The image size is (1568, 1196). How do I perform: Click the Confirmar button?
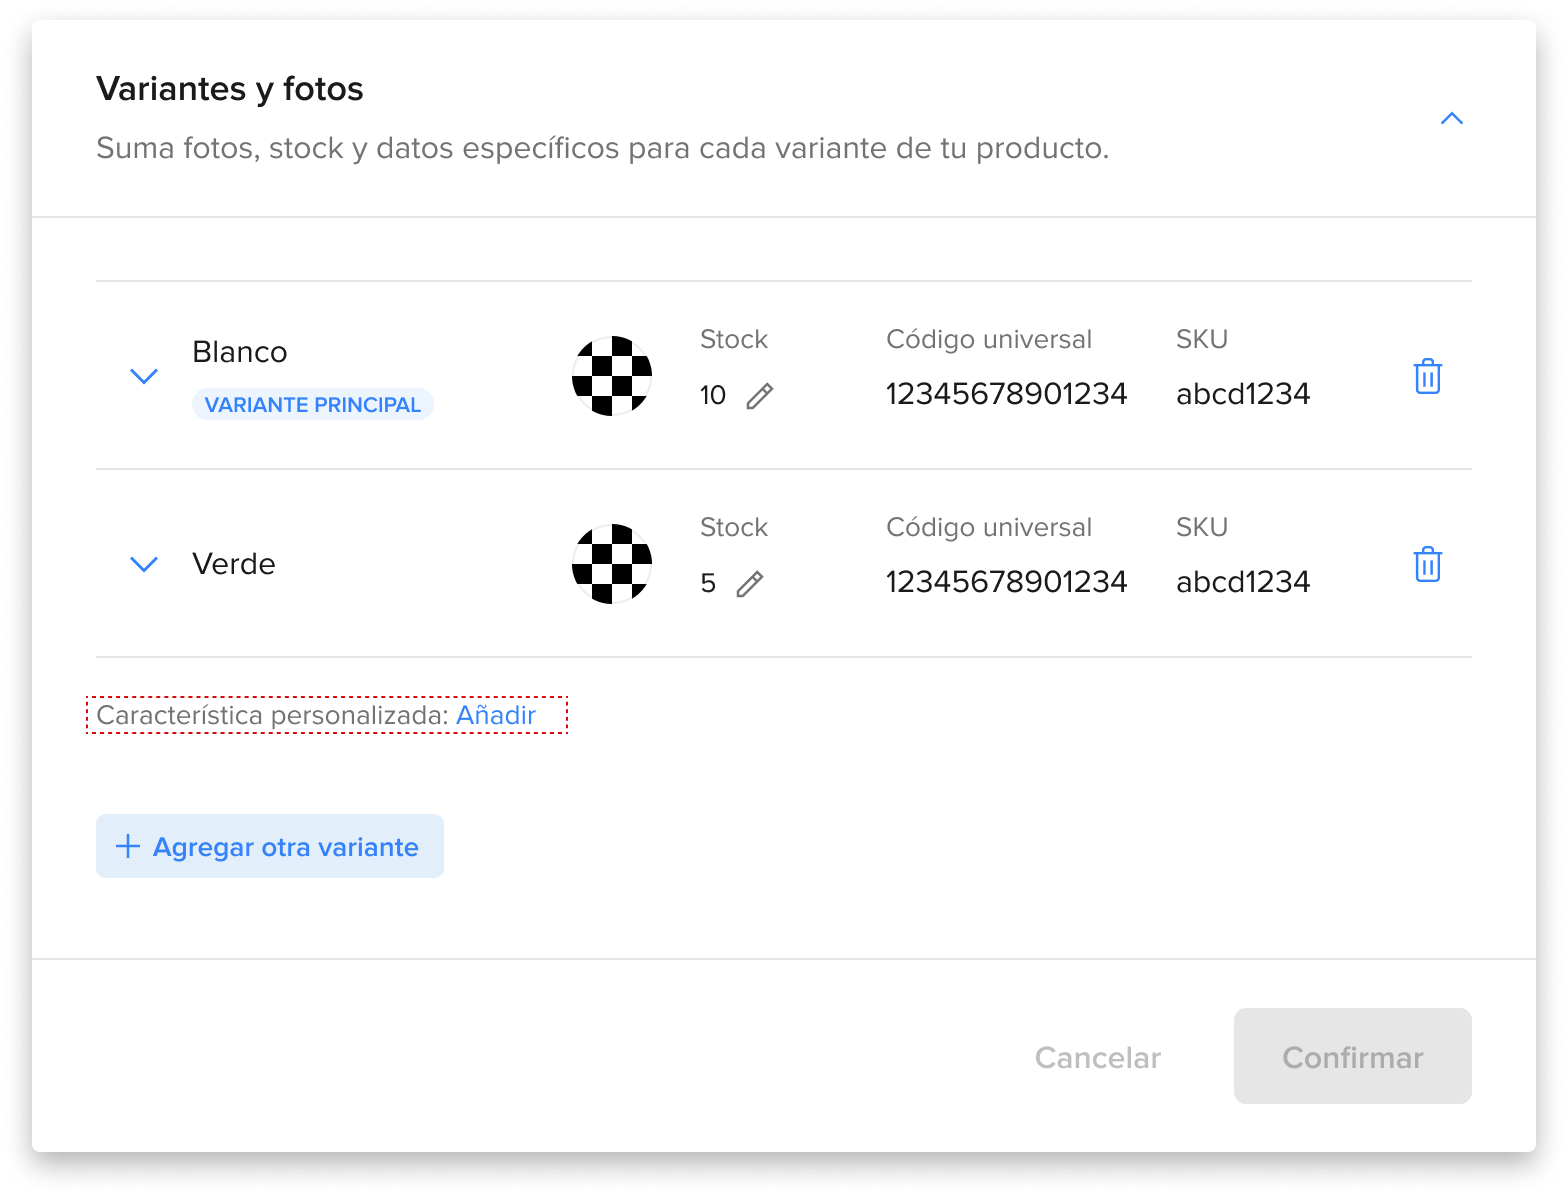[1353, 1056]
